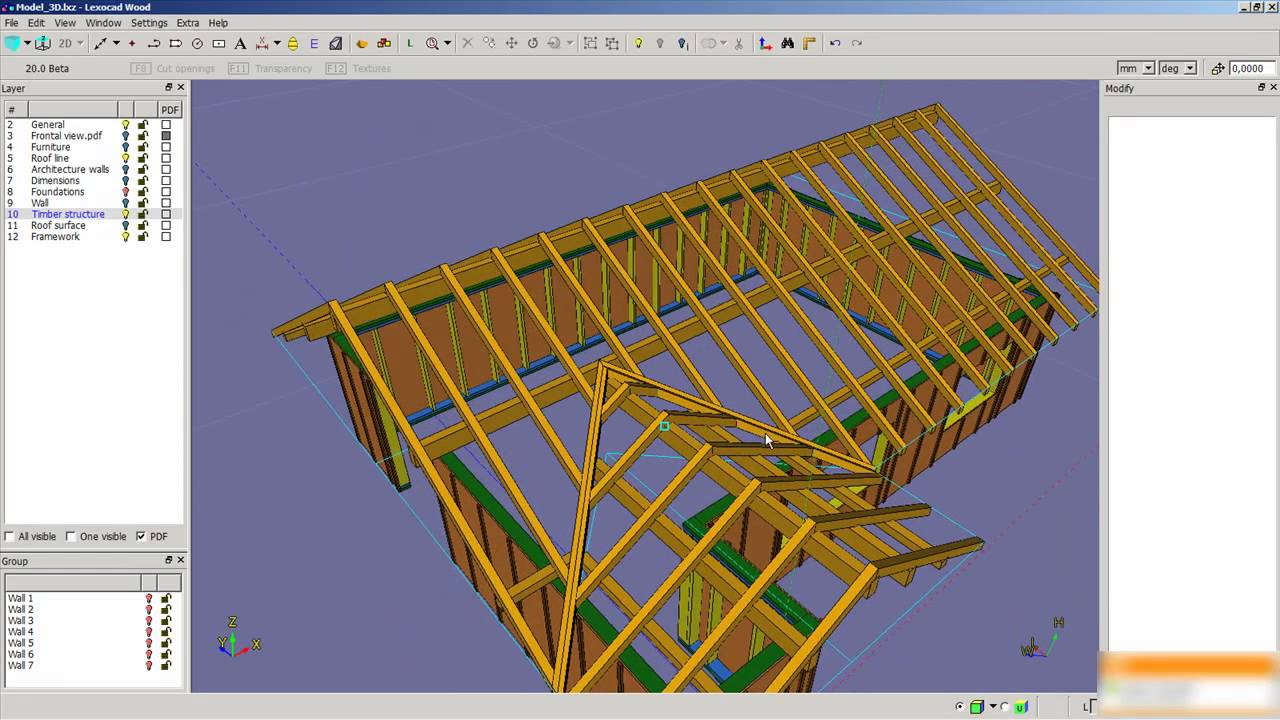Image resolution: width=1280 pixels, height=720 pixels.
Task: Open the deg angle units dropdown
Action: tap(1190, 68)
